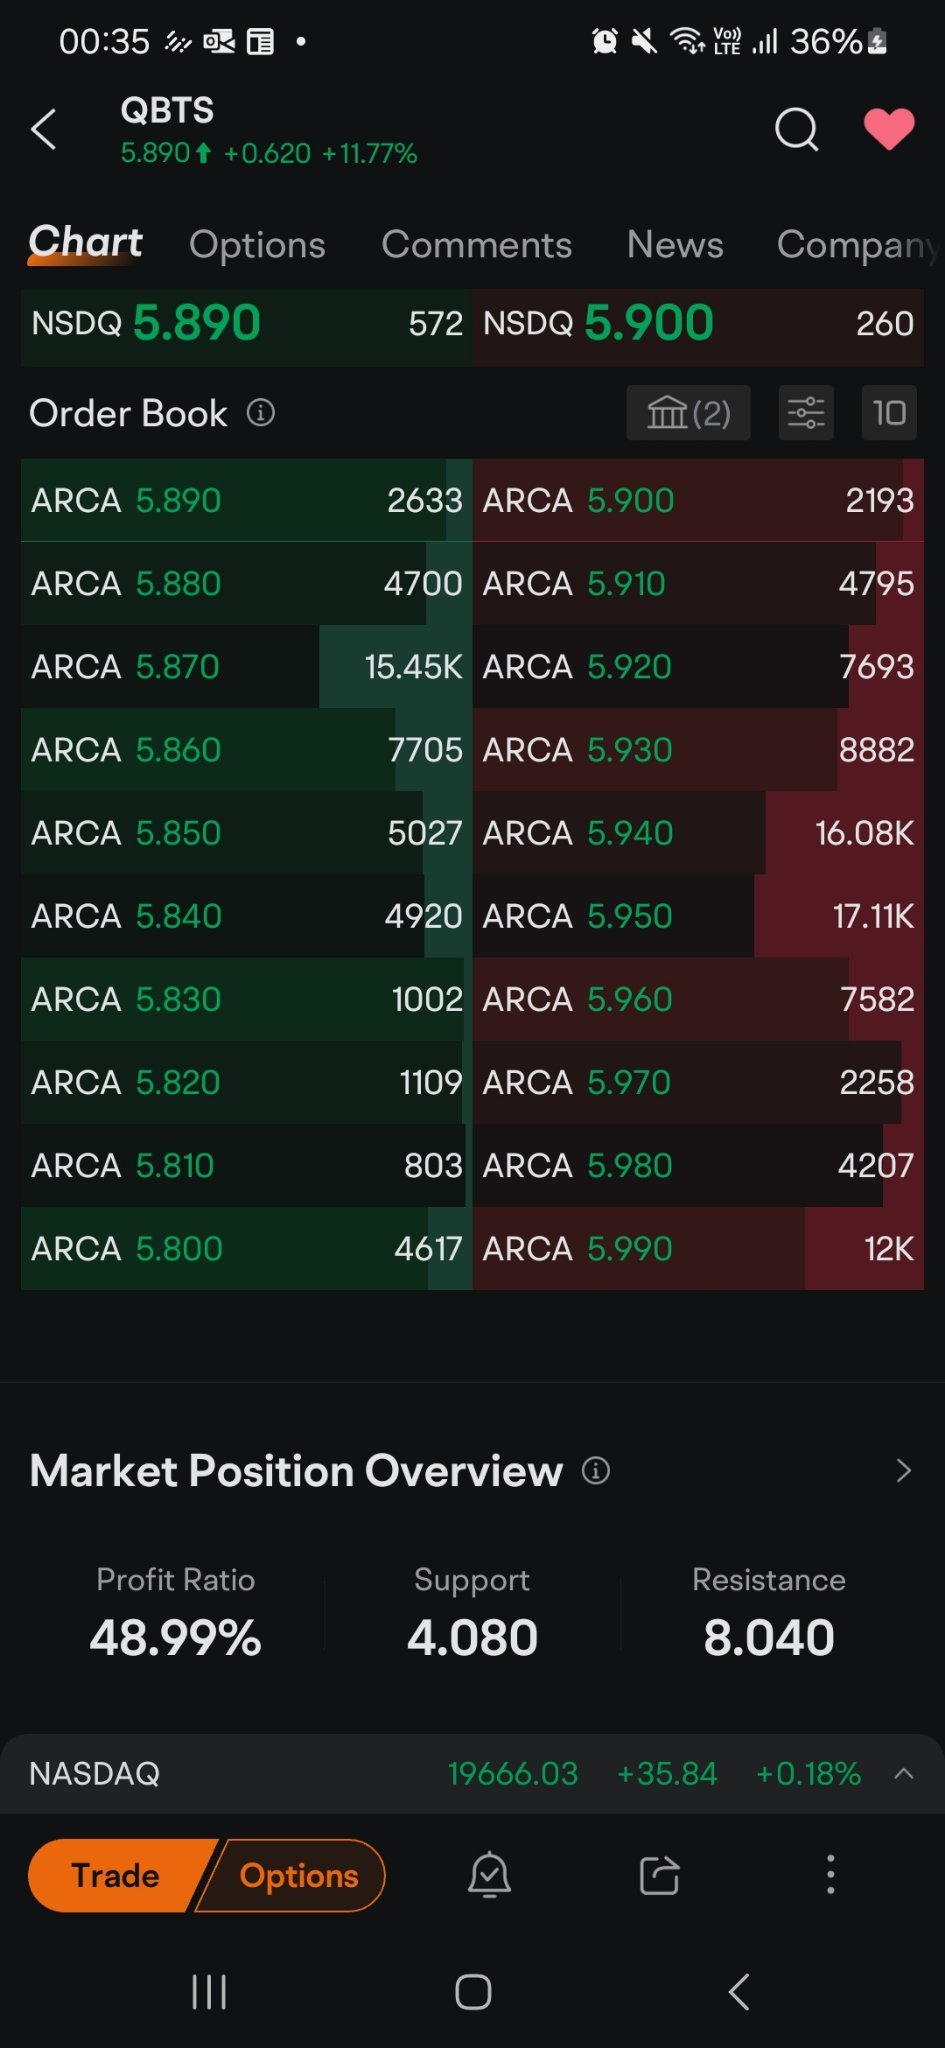Viewport: 945px width, 2048px height.
Task: Switch to the Comments tab
Action: click(x=476, y=245)
